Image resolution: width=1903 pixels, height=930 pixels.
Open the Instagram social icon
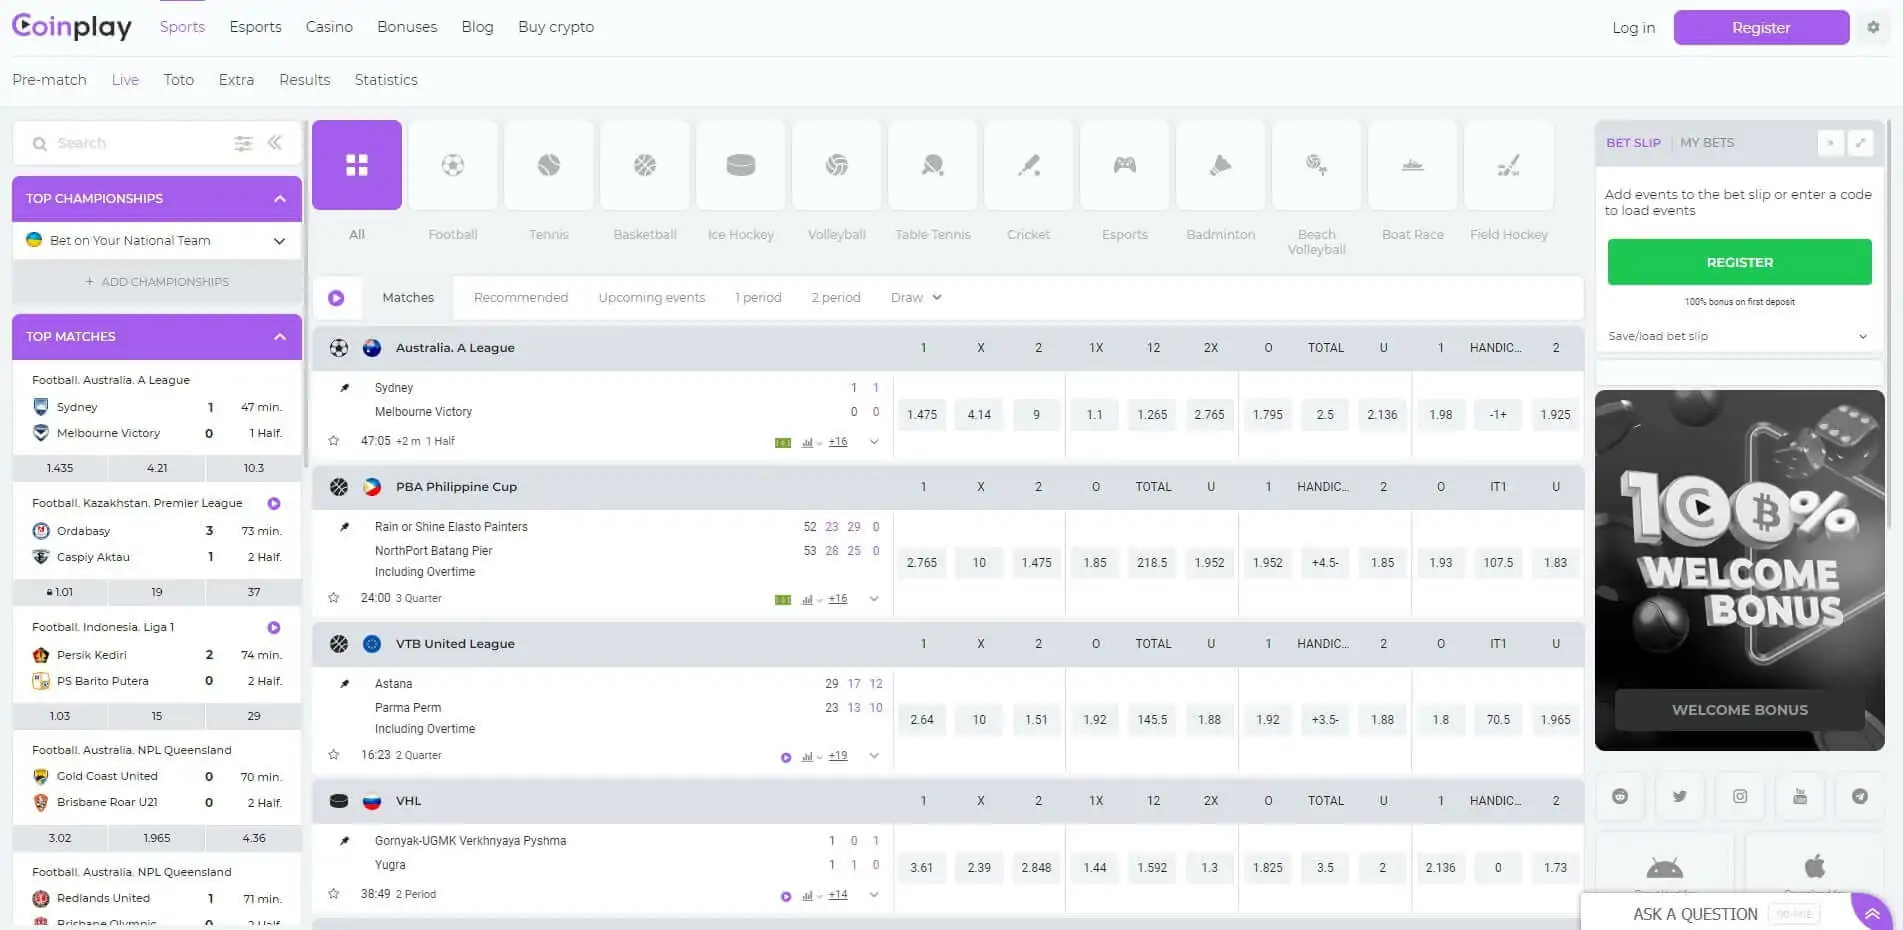[x=1740, y=796]
